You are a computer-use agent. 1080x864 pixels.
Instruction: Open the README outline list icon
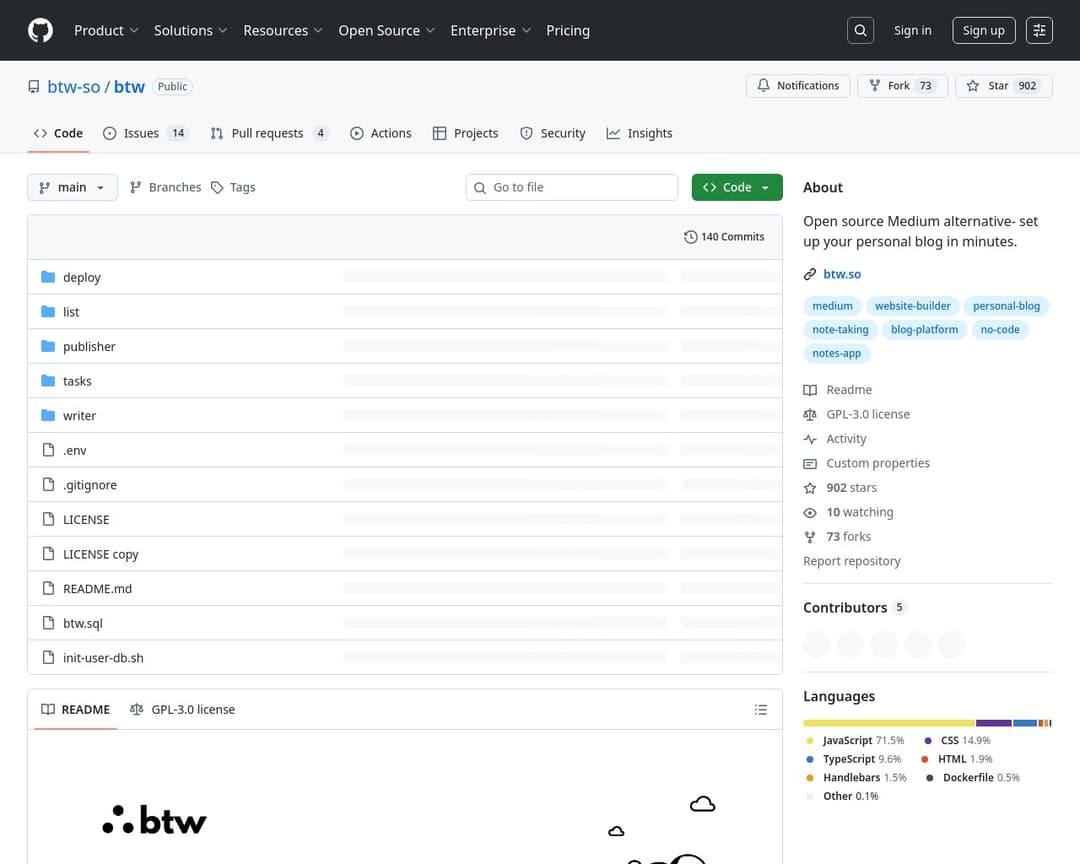point(761,710)
